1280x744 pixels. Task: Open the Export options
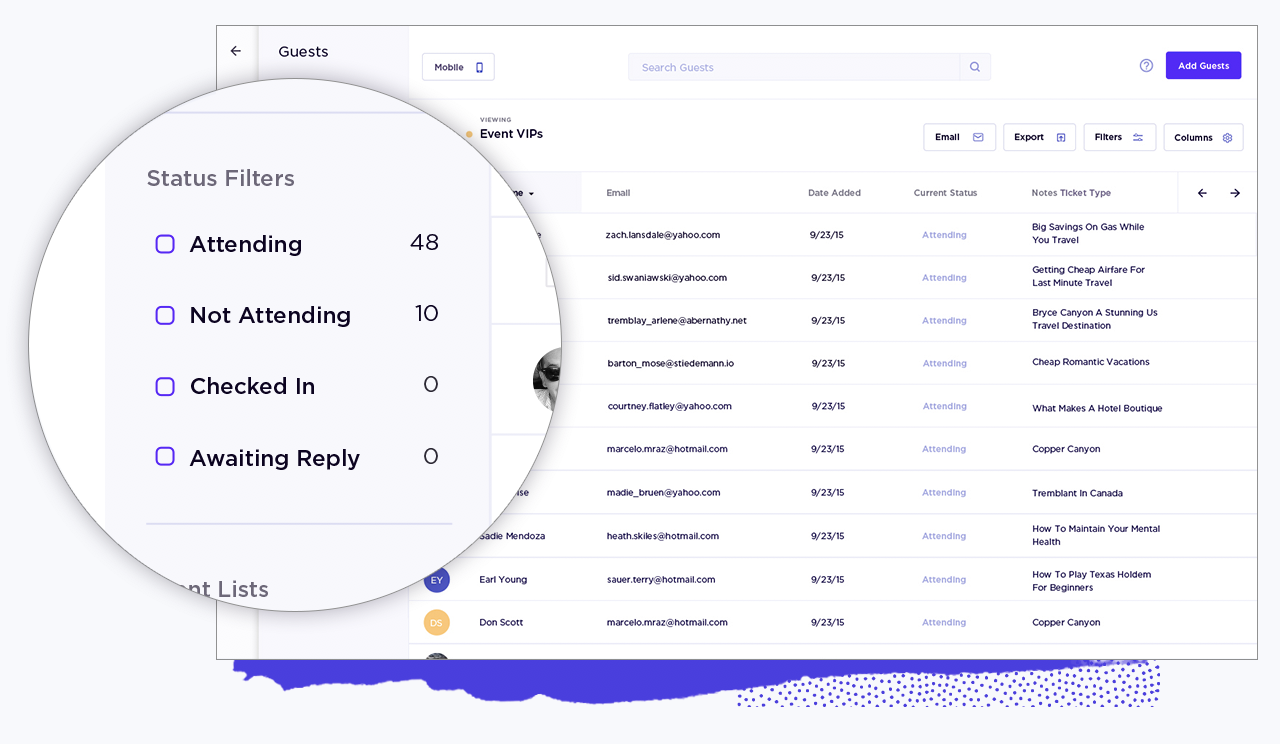(1039, 137)
